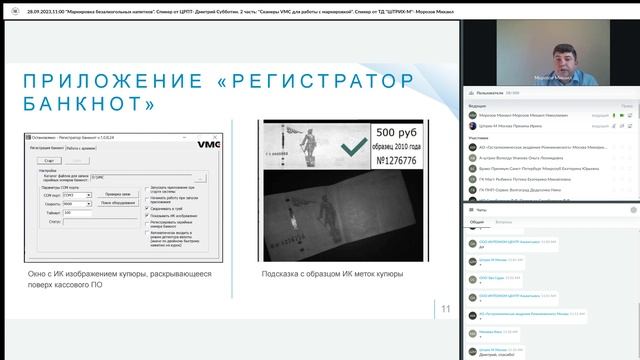Toggle 'Сворачивать в трей' checkbox
The width and height of the screenshot is (640, 360).
coord(147,209)
